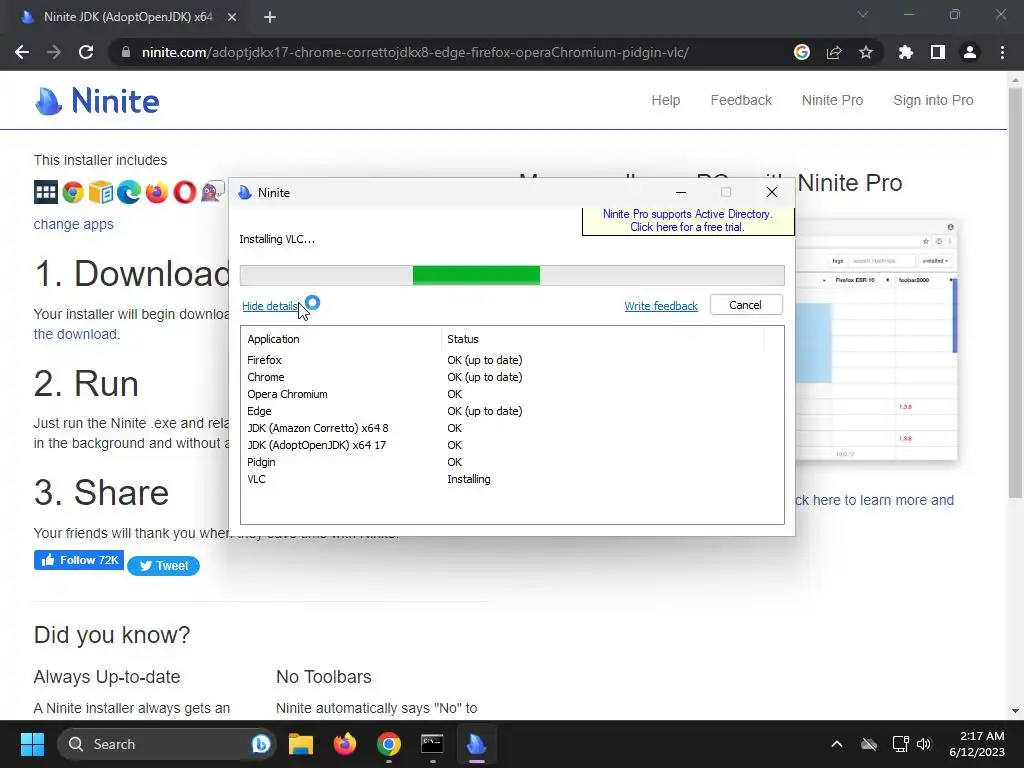
Task: Click the Windows taskbar Search box
Action: [167, 744]
